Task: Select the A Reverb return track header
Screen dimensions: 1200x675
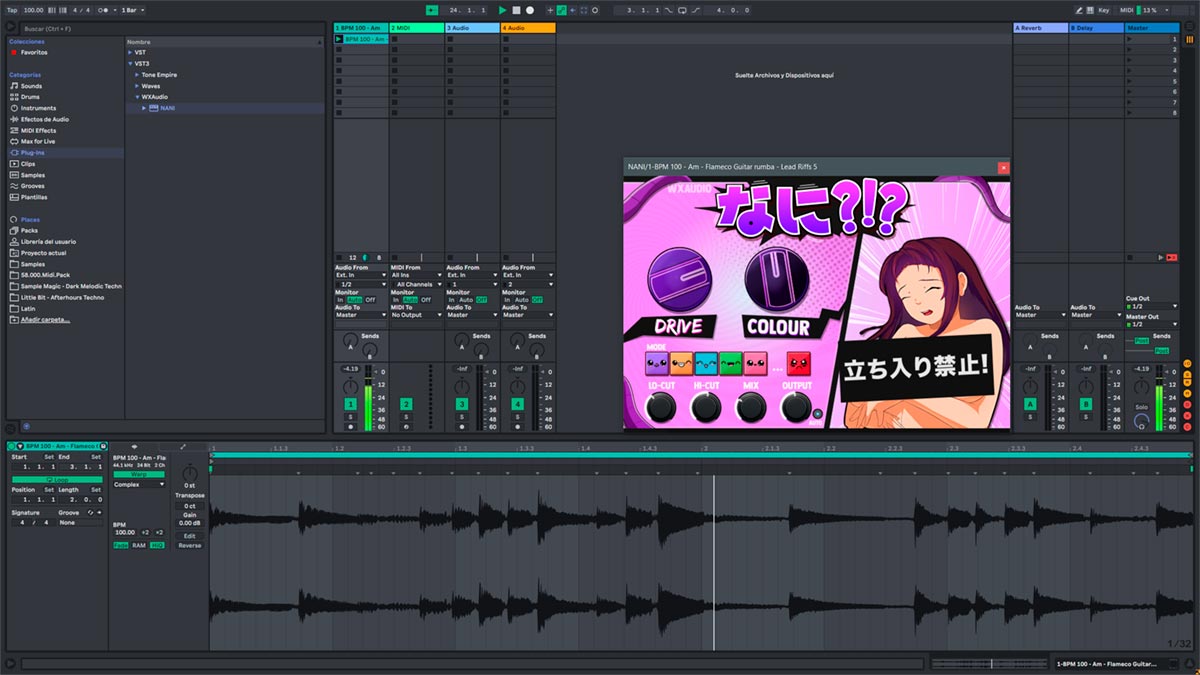Action: [1040, 28]
